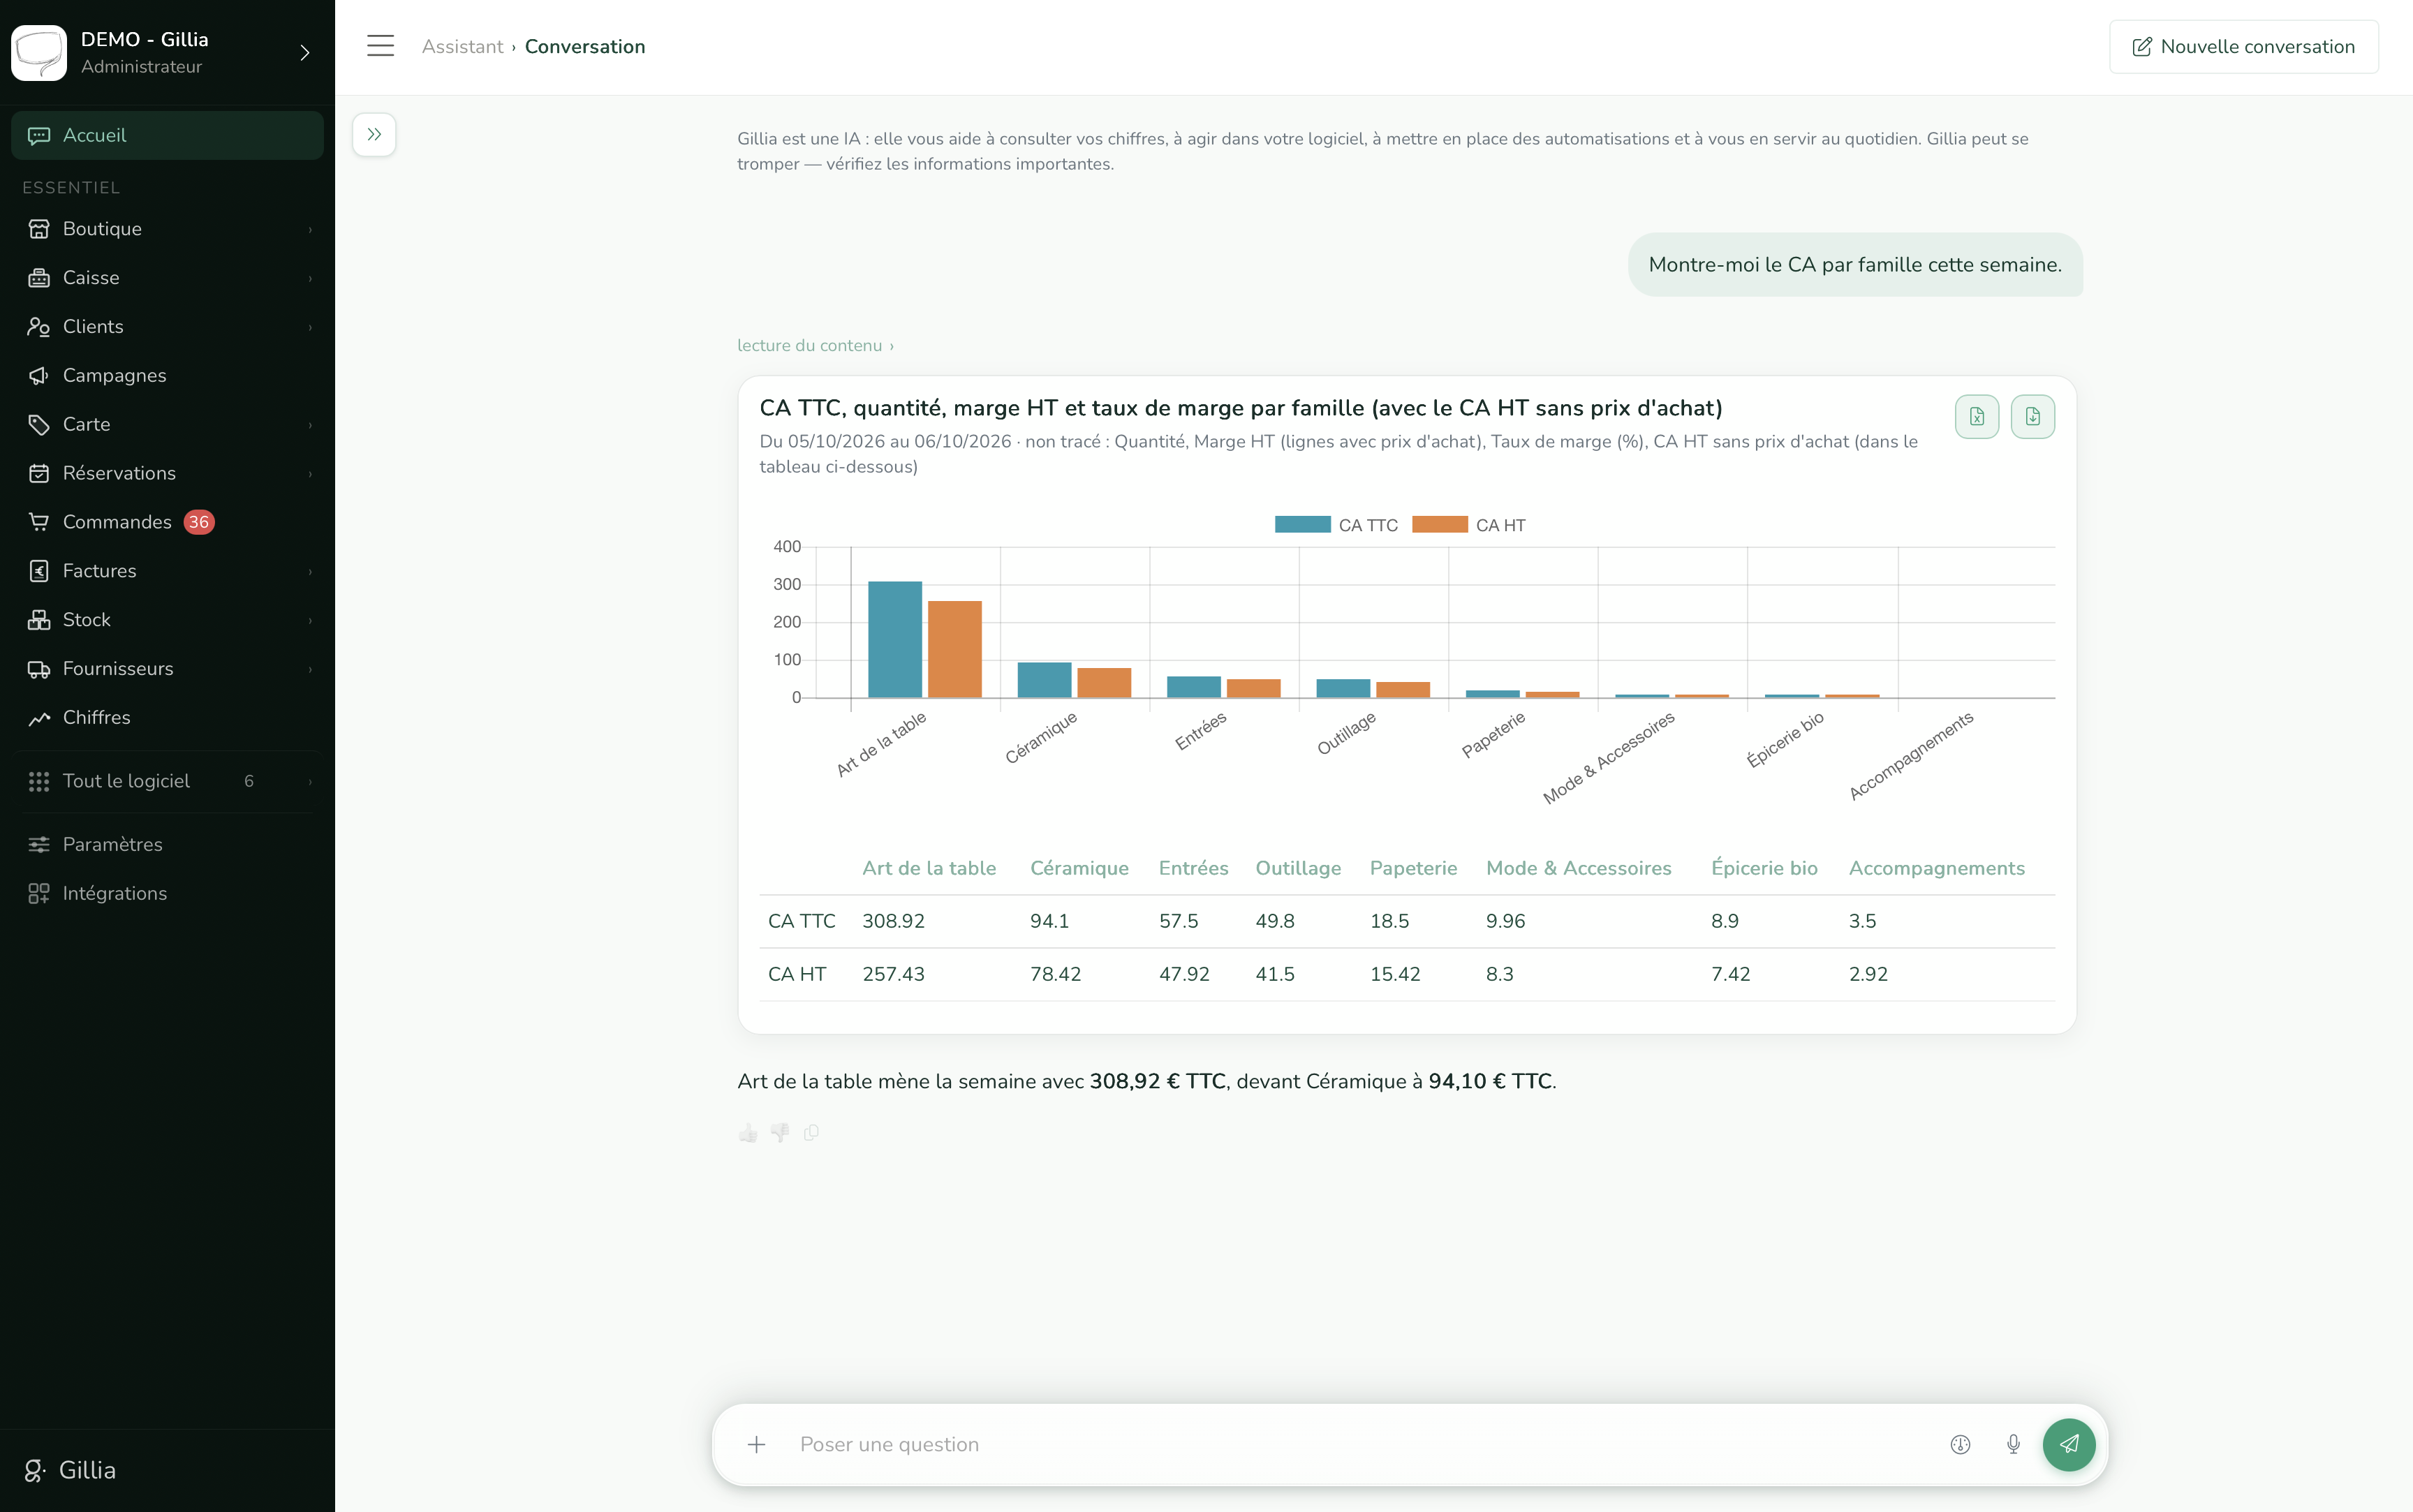The height and width of the screenshot is (1512, 2413).
Task: Open the account switcher chevron
Action: 305,52
